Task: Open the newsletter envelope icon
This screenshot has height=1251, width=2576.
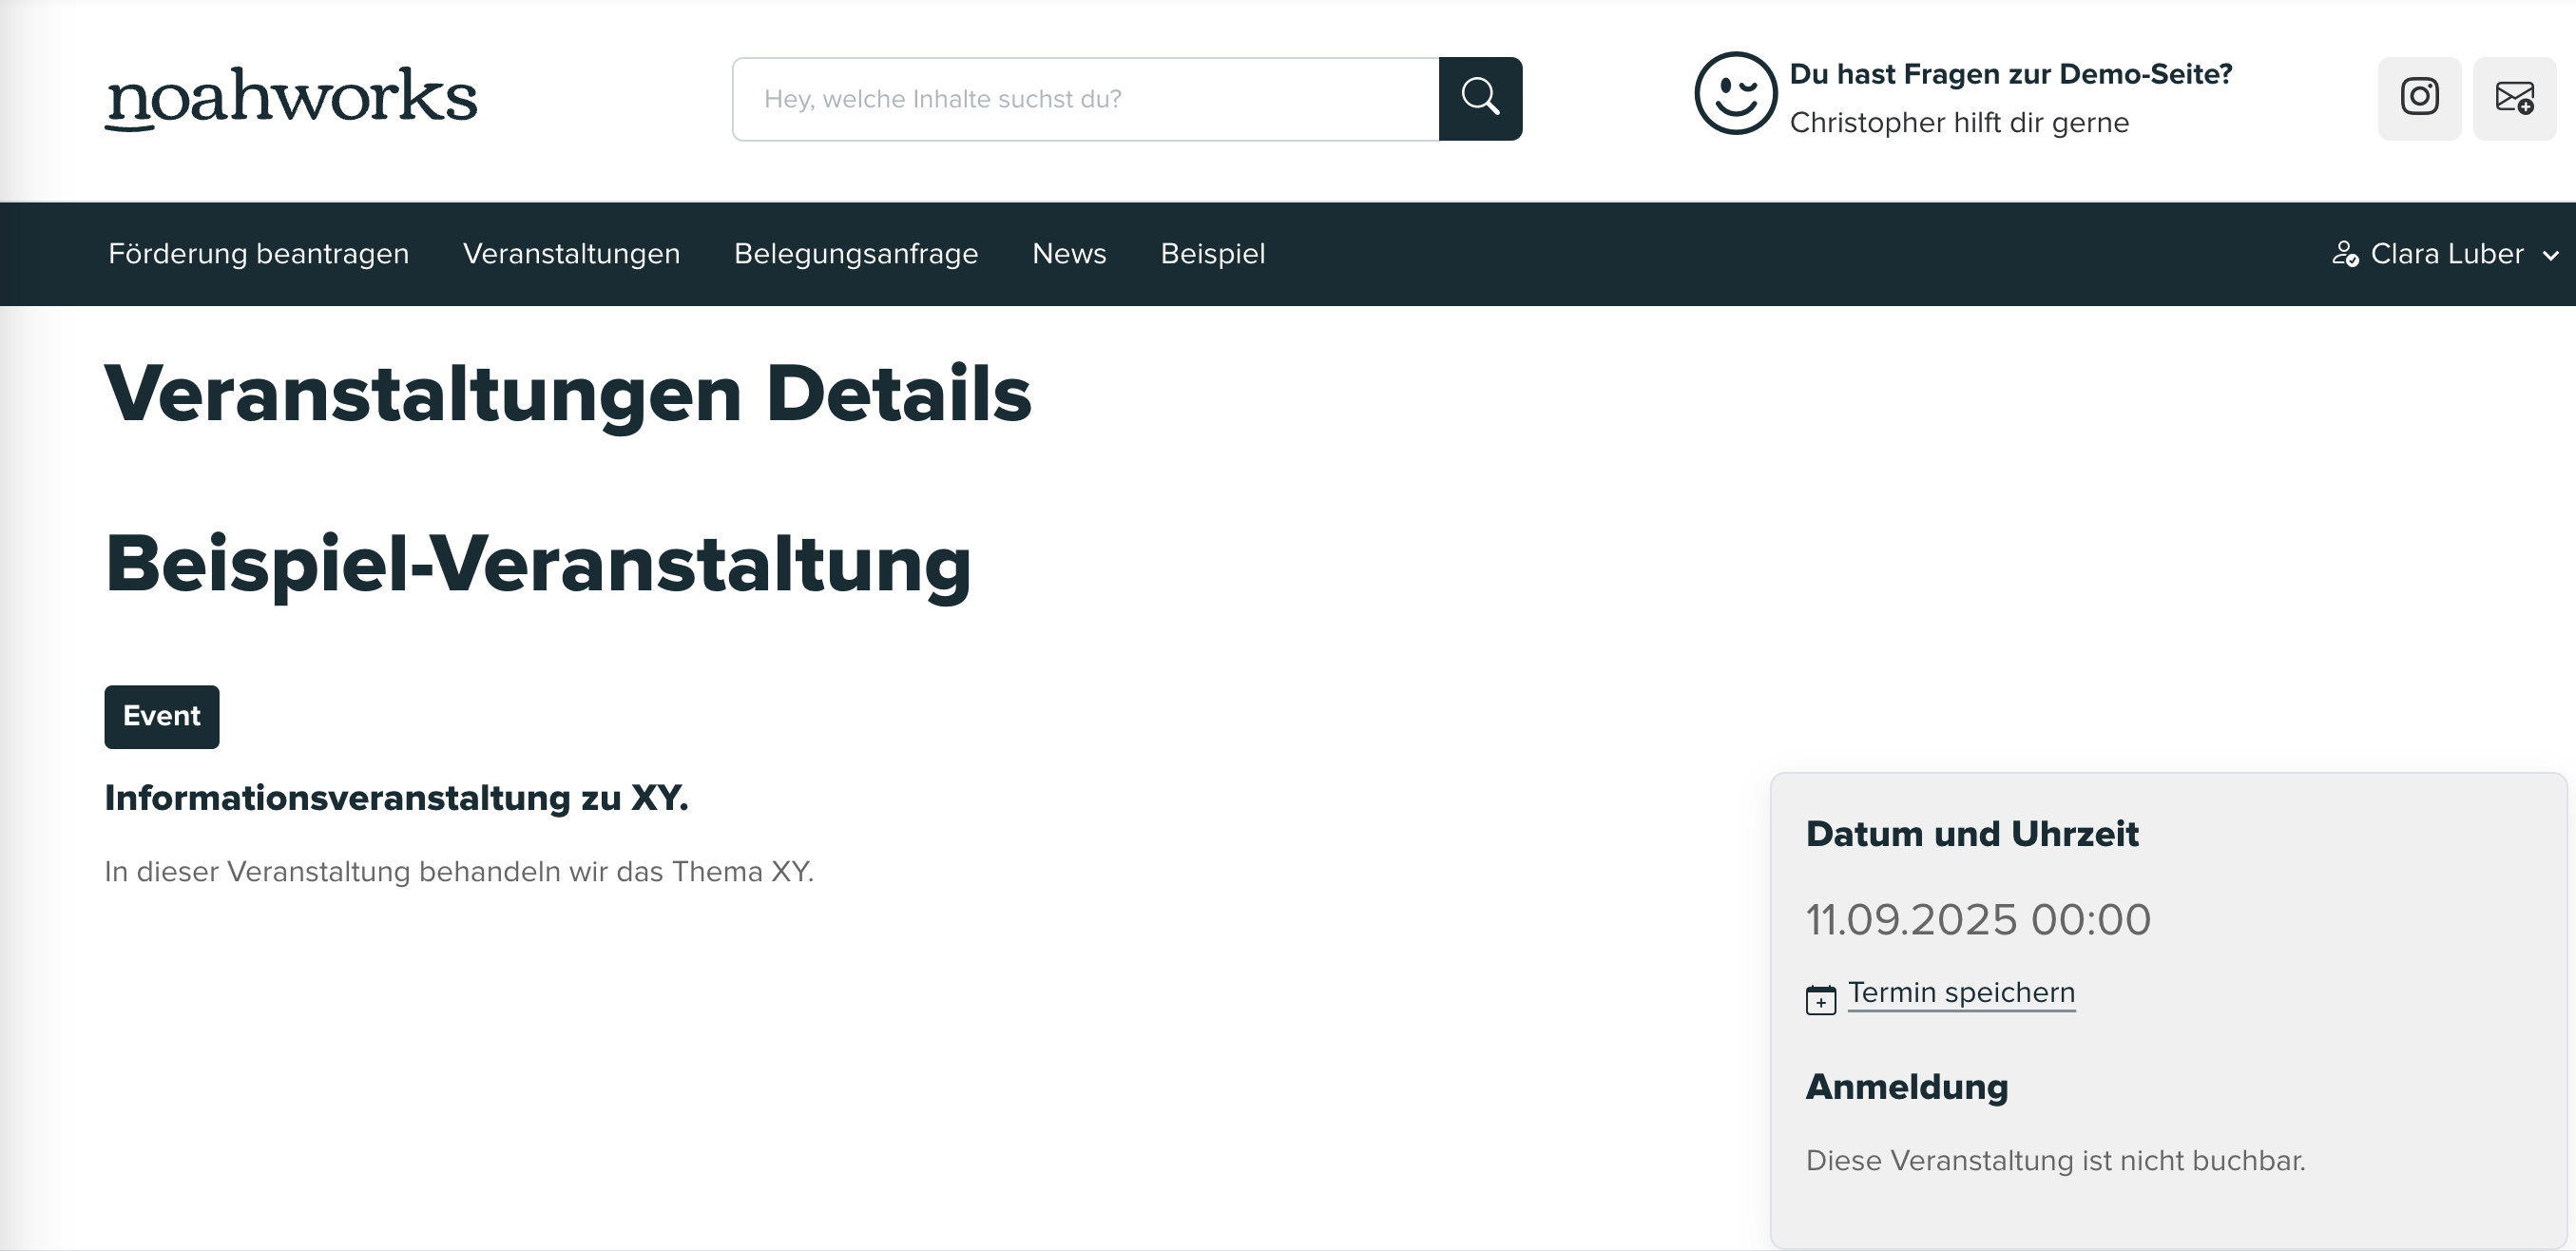Action: (2514, 98)
